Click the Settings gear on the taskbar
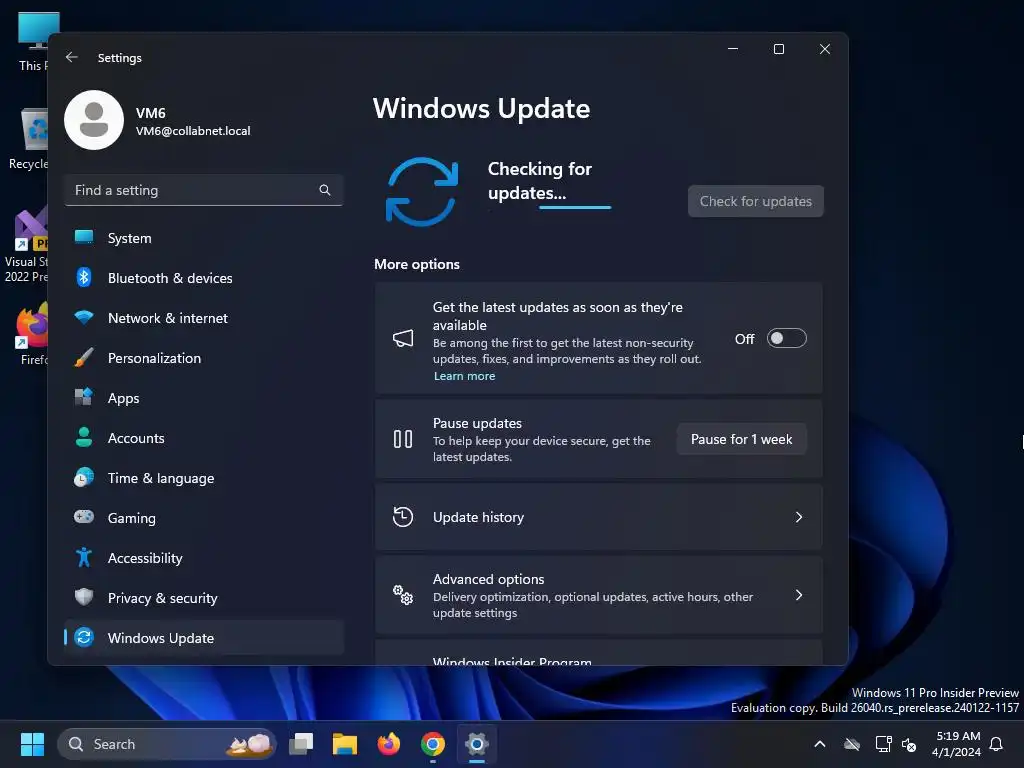 tap(477, 744)
